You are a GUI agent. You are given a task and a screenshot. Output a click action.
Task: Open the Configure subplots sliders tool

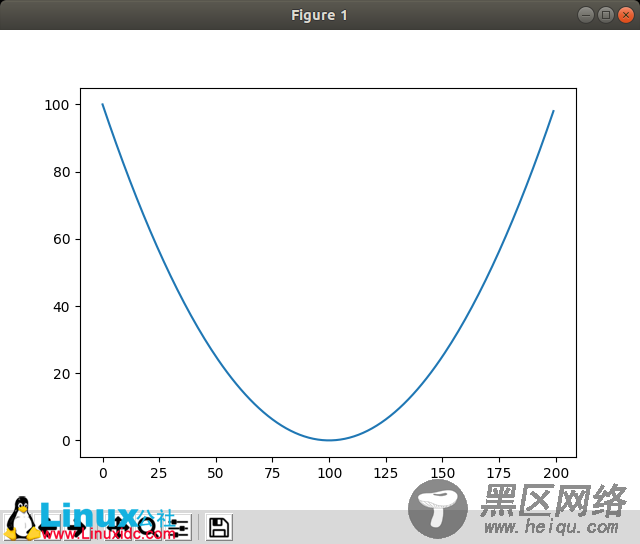coord(178,527)
